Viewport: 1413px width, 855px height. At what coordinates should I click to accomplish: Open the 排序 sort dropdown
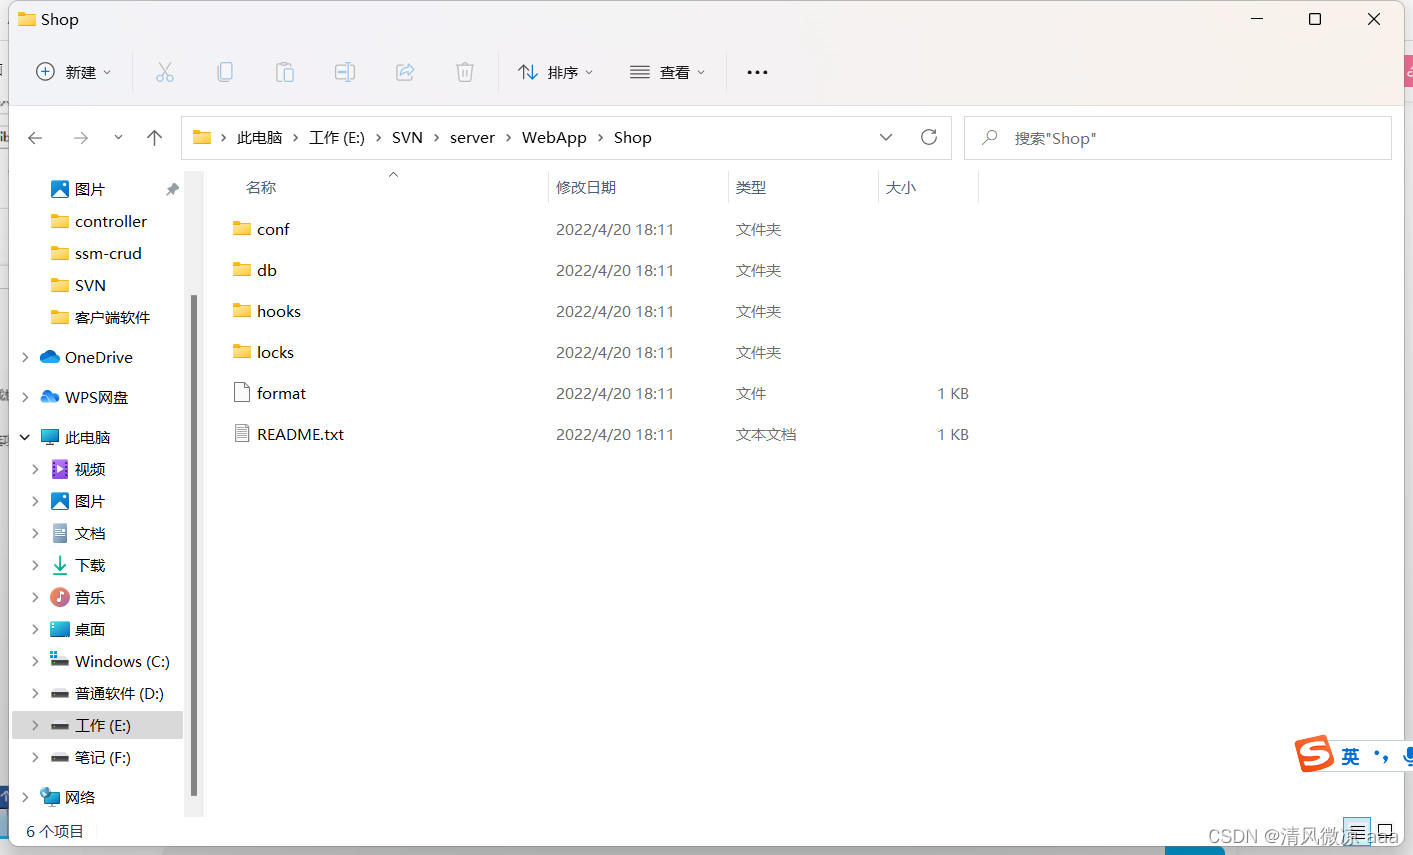coord(556,72)
